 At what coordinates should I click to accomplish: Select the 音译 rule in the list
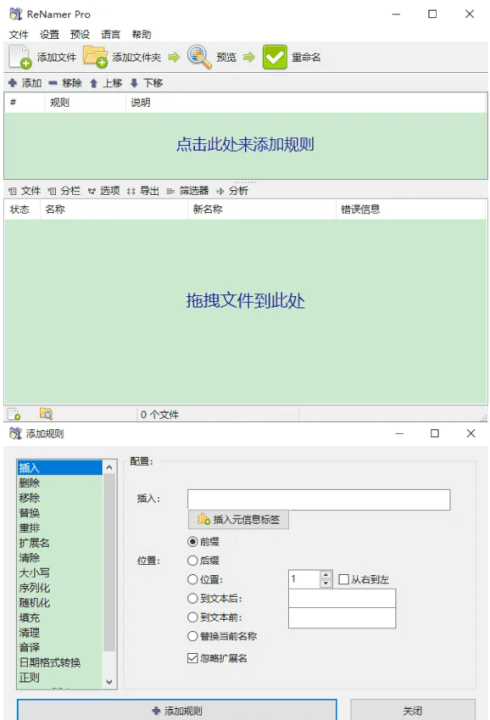(60, 647)
